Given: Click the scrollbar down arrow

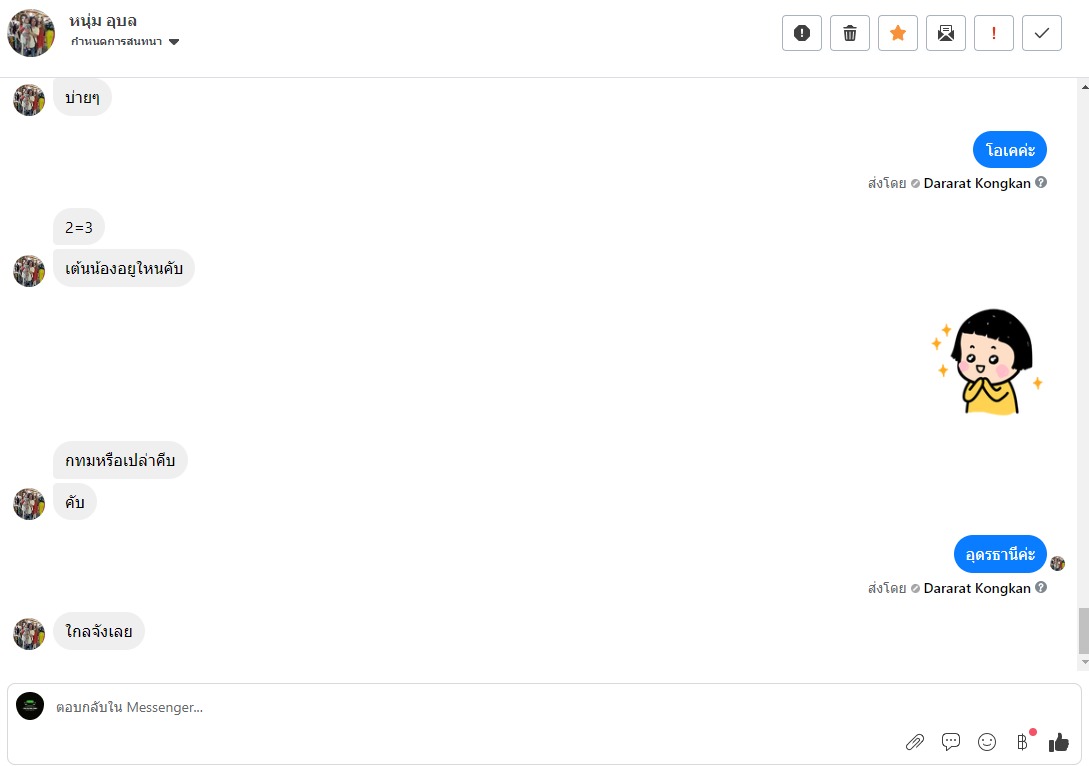Looking at the screenshot, I should tap(1083, 663).
